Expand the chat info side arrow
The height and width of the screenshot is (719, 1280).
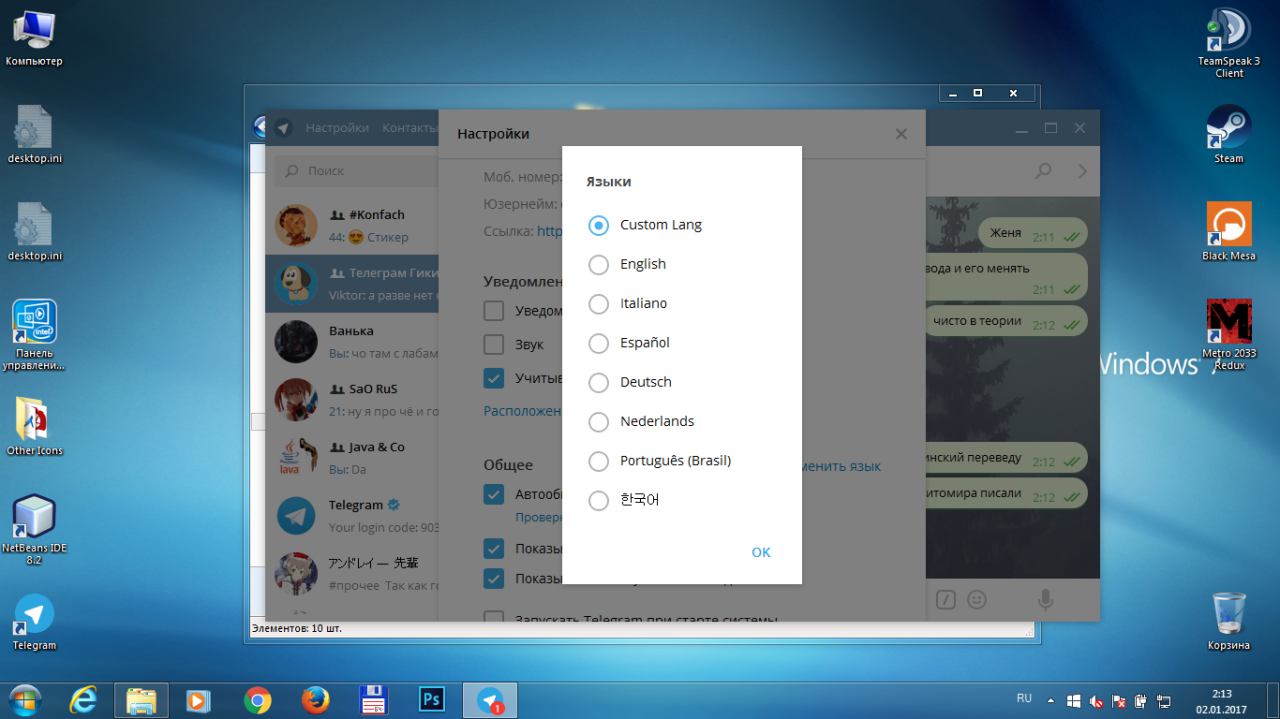1082,171
